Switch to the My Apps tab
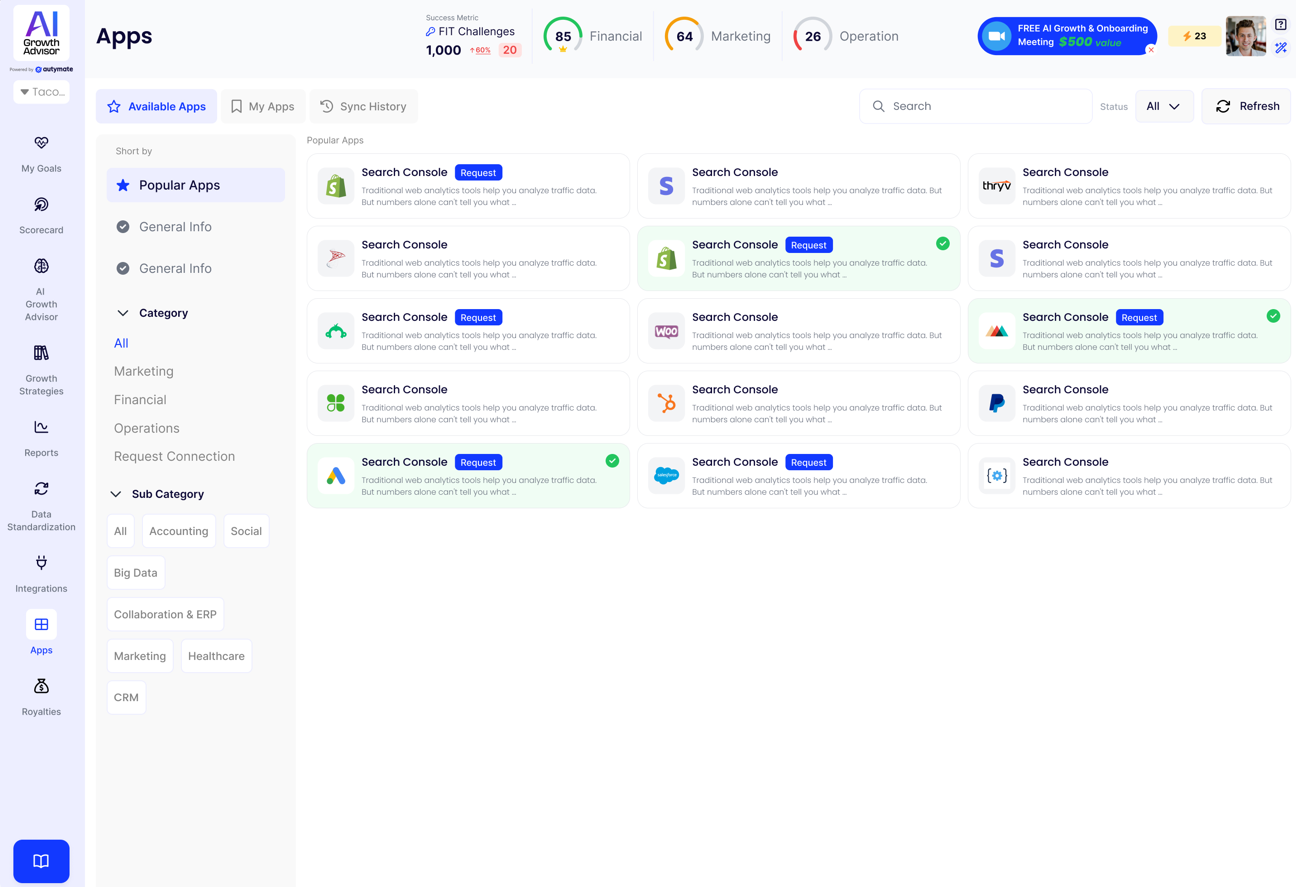The width and height of the screenshot is (1296, 887). [262, 106]
